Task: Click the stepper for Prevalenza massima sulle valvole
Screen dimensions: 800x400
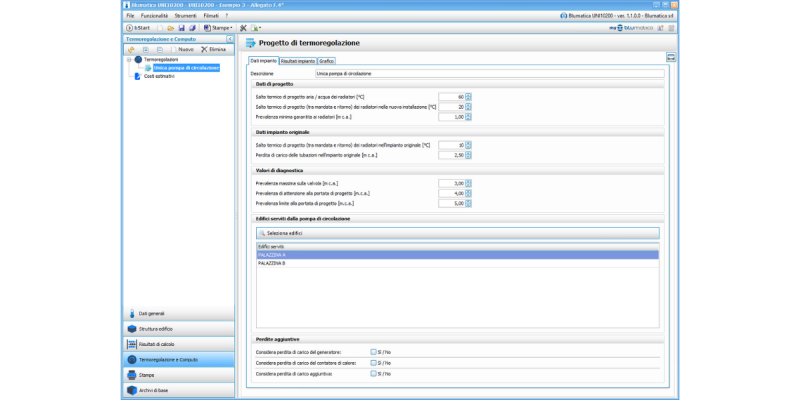Action: click(x=468, y=183)
